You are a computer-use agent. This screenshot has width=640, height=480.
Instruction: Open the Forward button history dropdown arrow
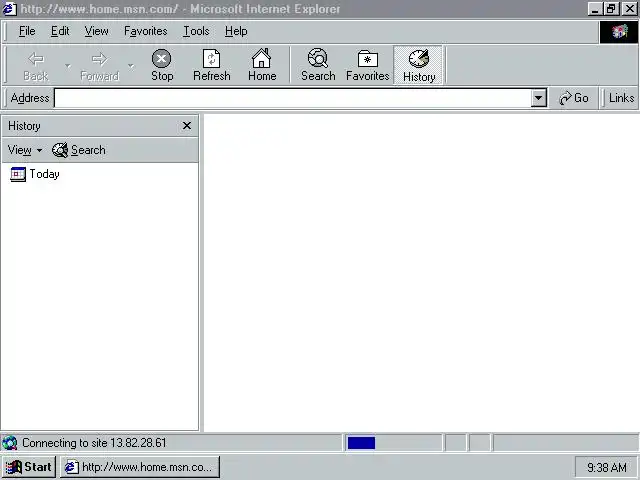(x=131, y=65)
